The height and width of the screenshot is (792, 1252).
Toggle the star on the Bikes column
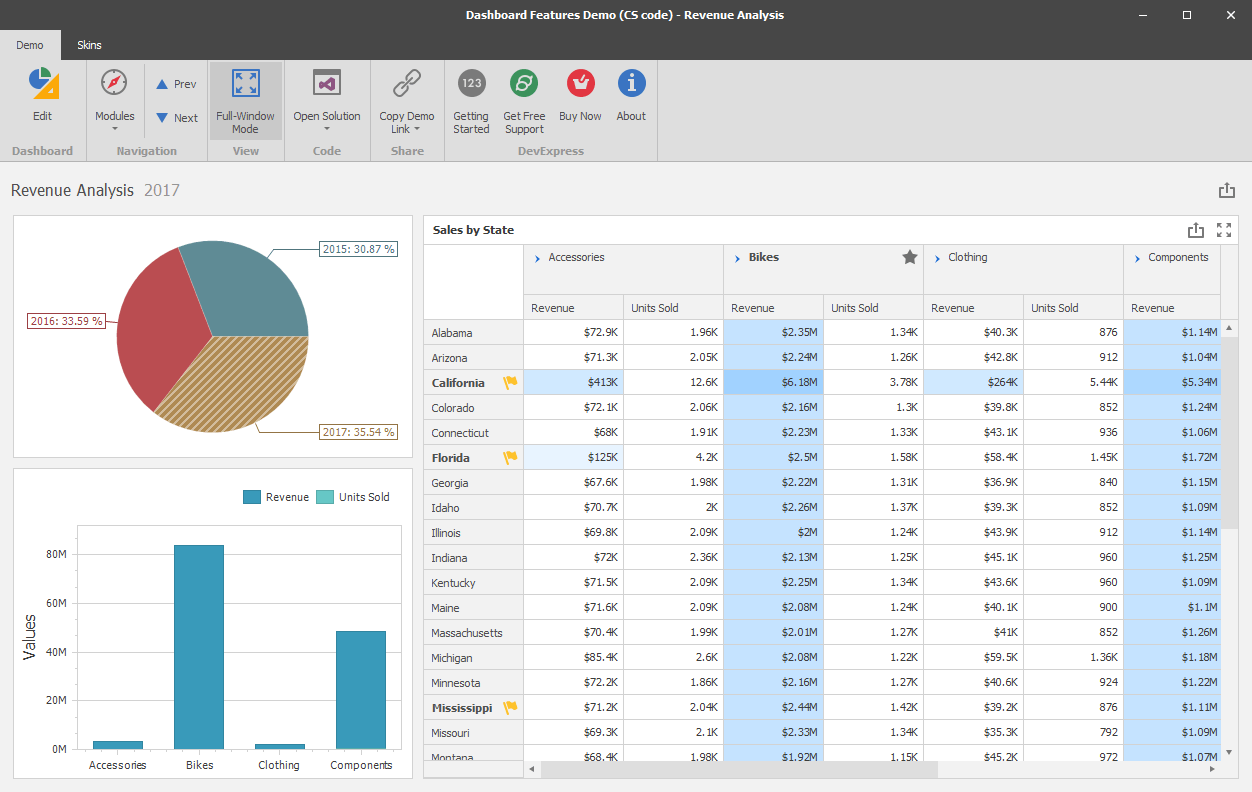[910, 258]
